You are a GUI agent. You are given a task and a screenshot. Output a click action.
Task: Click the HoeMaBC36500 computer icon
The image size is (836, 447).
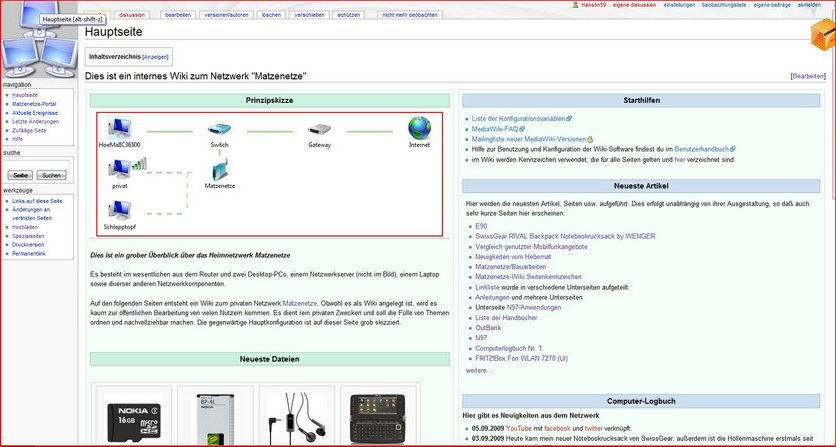119,128
